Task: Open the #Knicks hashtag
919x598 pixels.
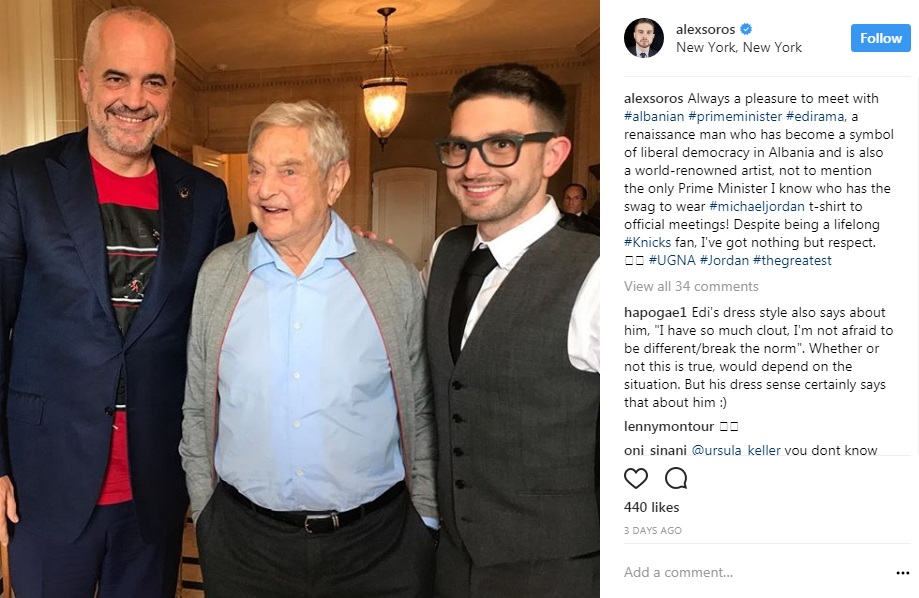Action: coord(647,242)
